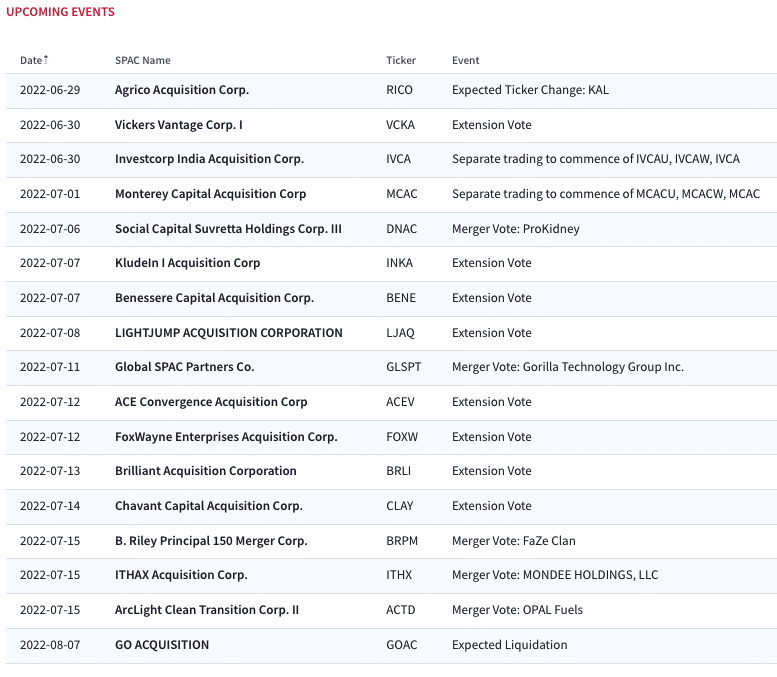Select the ACTD ticker cell

[x=401, y=610]
